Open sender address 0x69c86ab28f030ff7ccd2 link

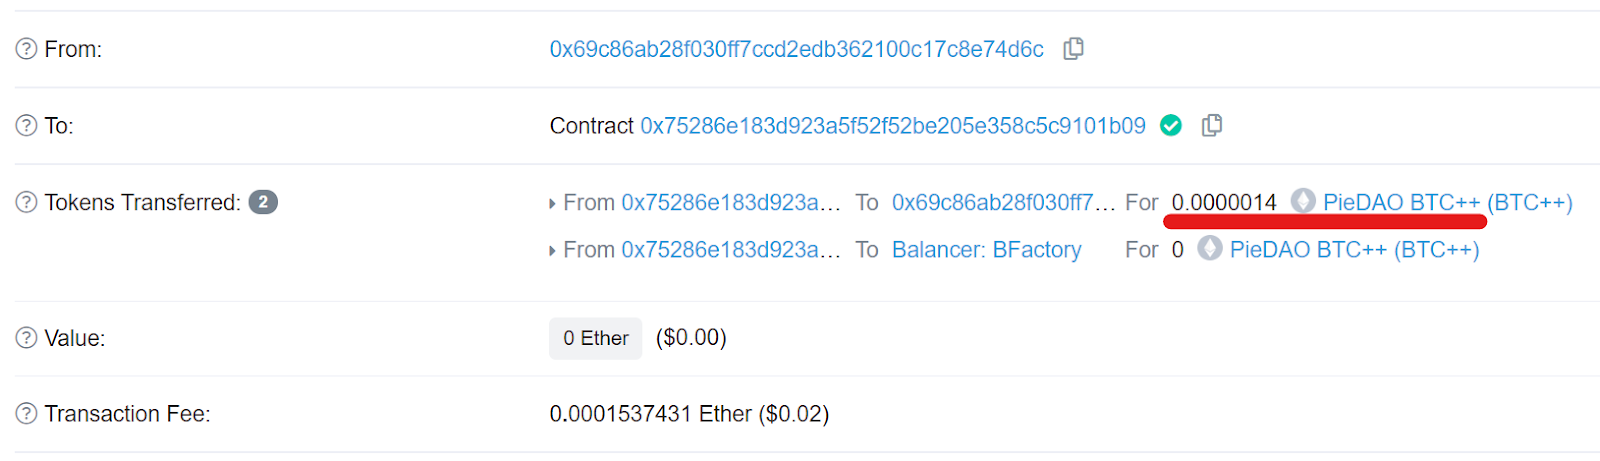(796, 49)
